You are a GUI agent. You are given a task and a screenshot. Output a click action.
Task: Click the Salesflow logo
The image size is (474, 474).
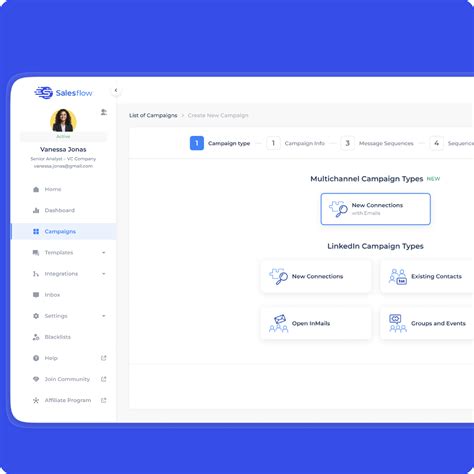pyautogui.click(x=63, y=93)
